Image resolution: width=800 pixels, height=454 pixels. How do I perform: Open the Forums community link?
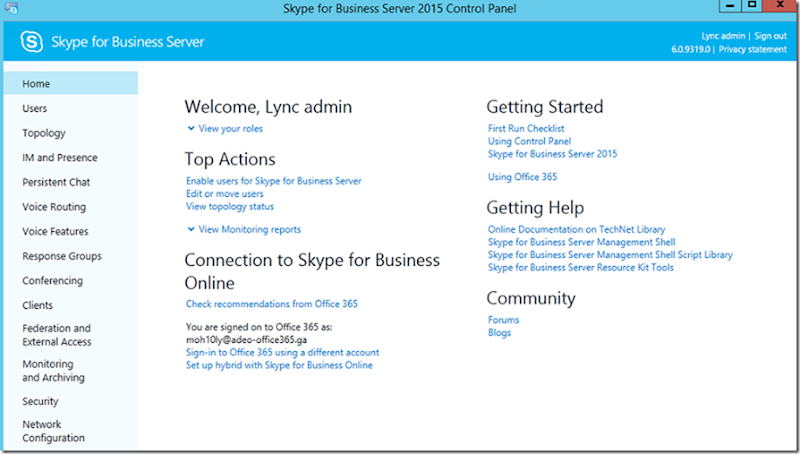503,320
